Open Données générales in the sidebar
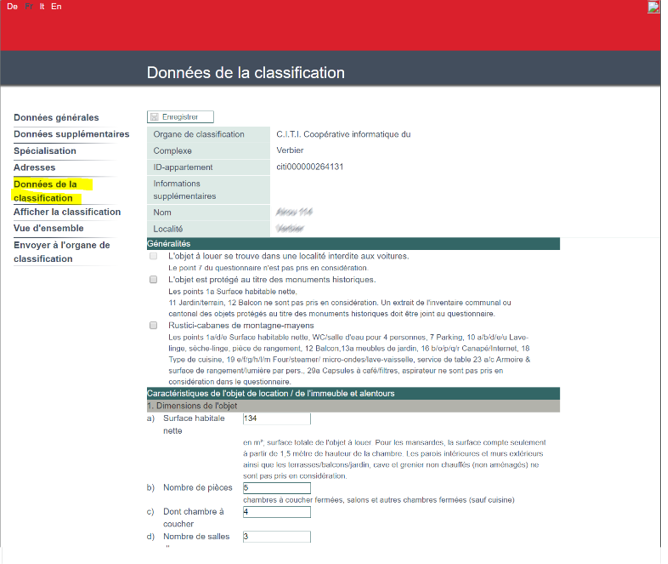 click(56, 118)
